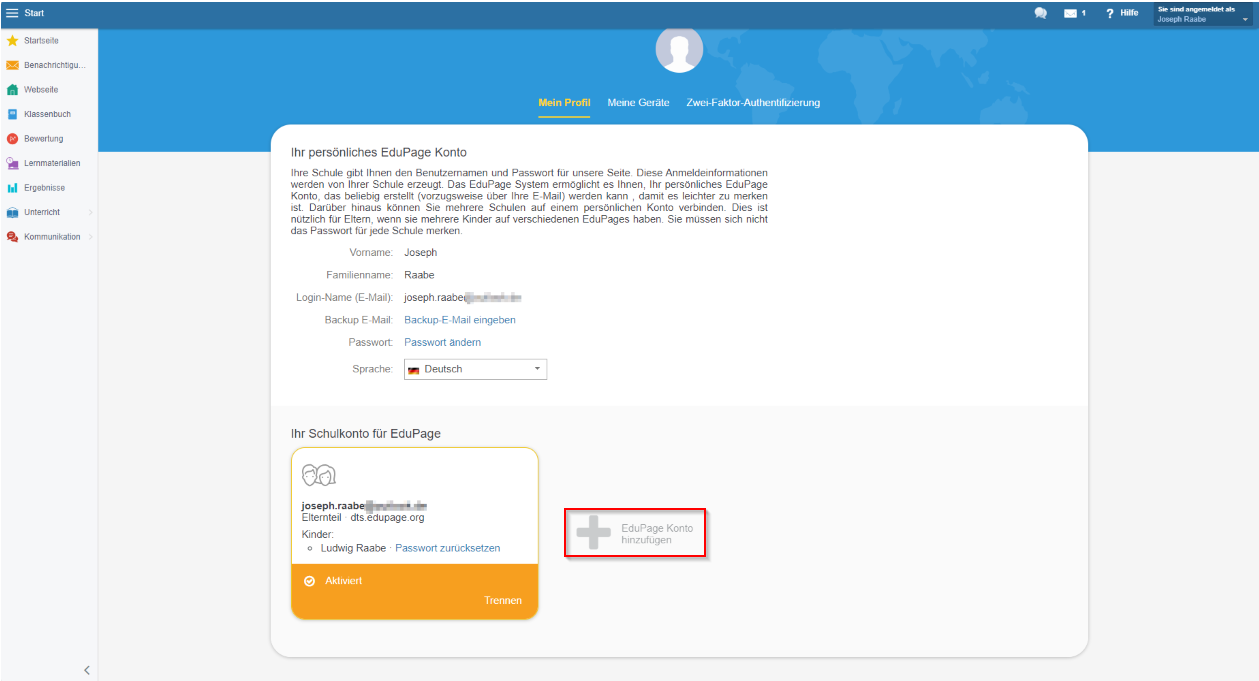Click the heading Ihr Schulkonto für EduPage
Screen dimensions: 1259x681
point(365,434)
